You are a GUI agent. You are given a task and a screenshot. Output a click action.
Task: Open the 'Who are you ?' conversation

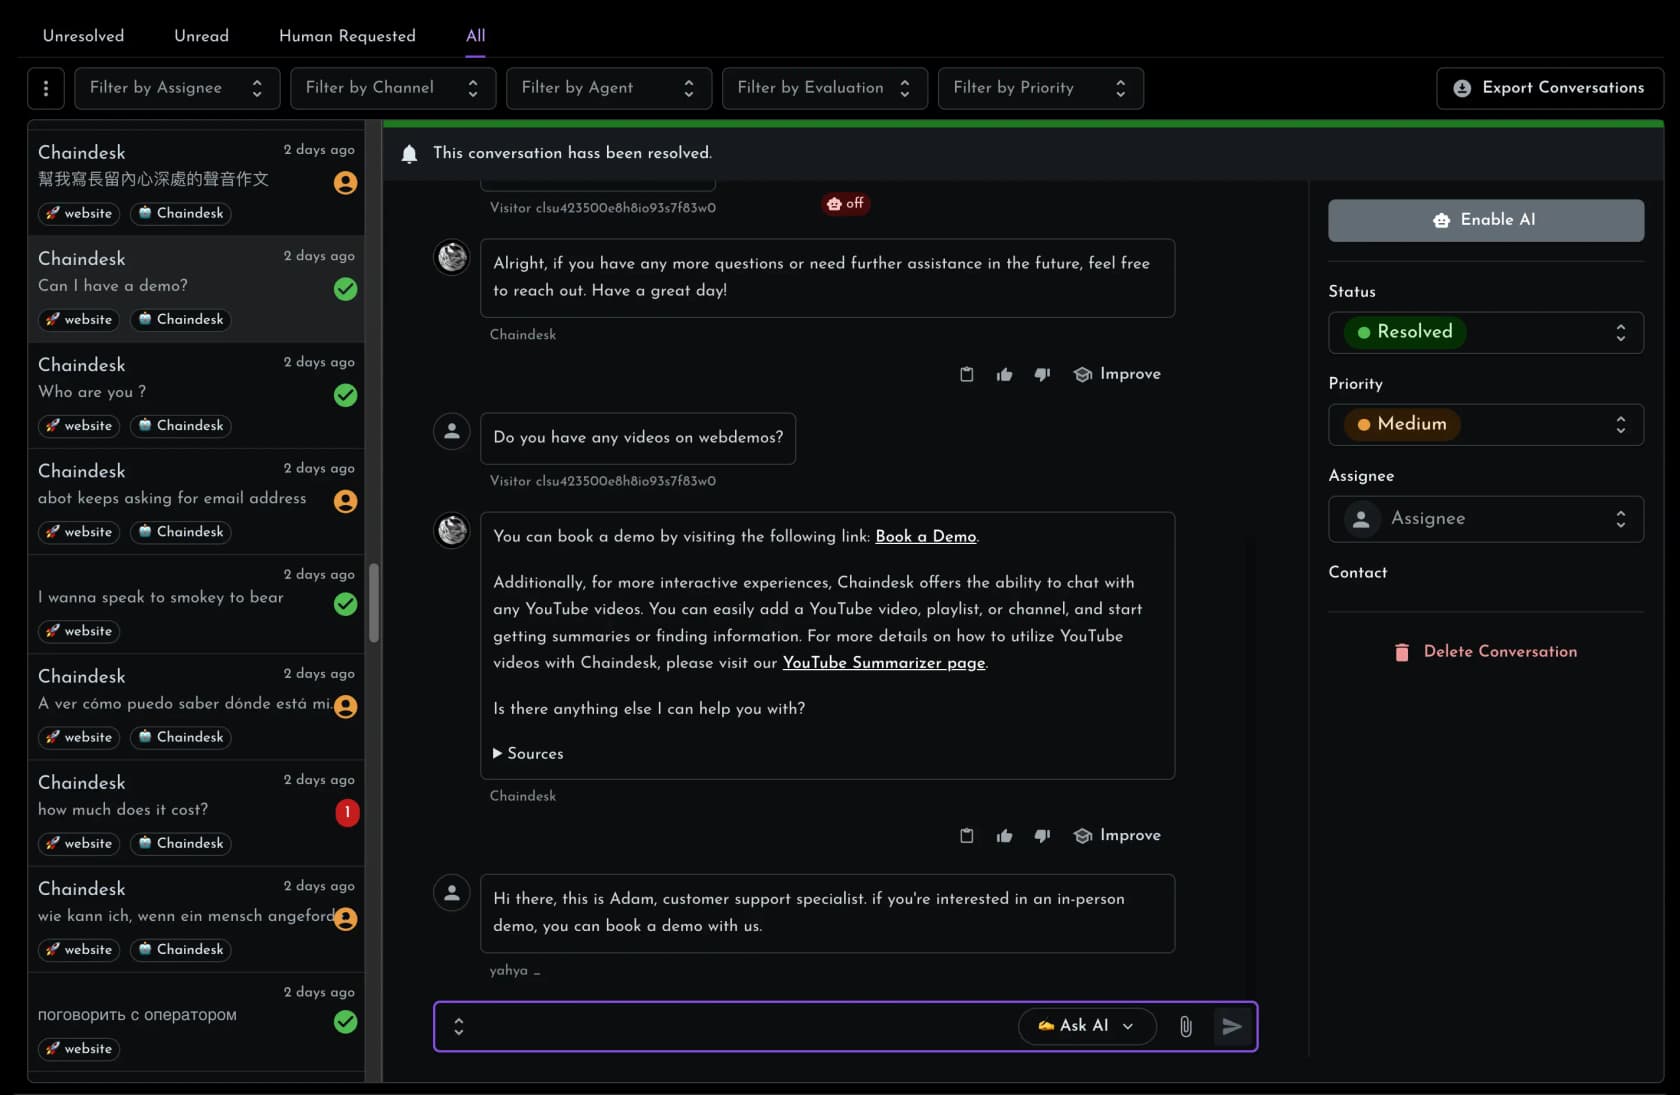coord(196,395)
